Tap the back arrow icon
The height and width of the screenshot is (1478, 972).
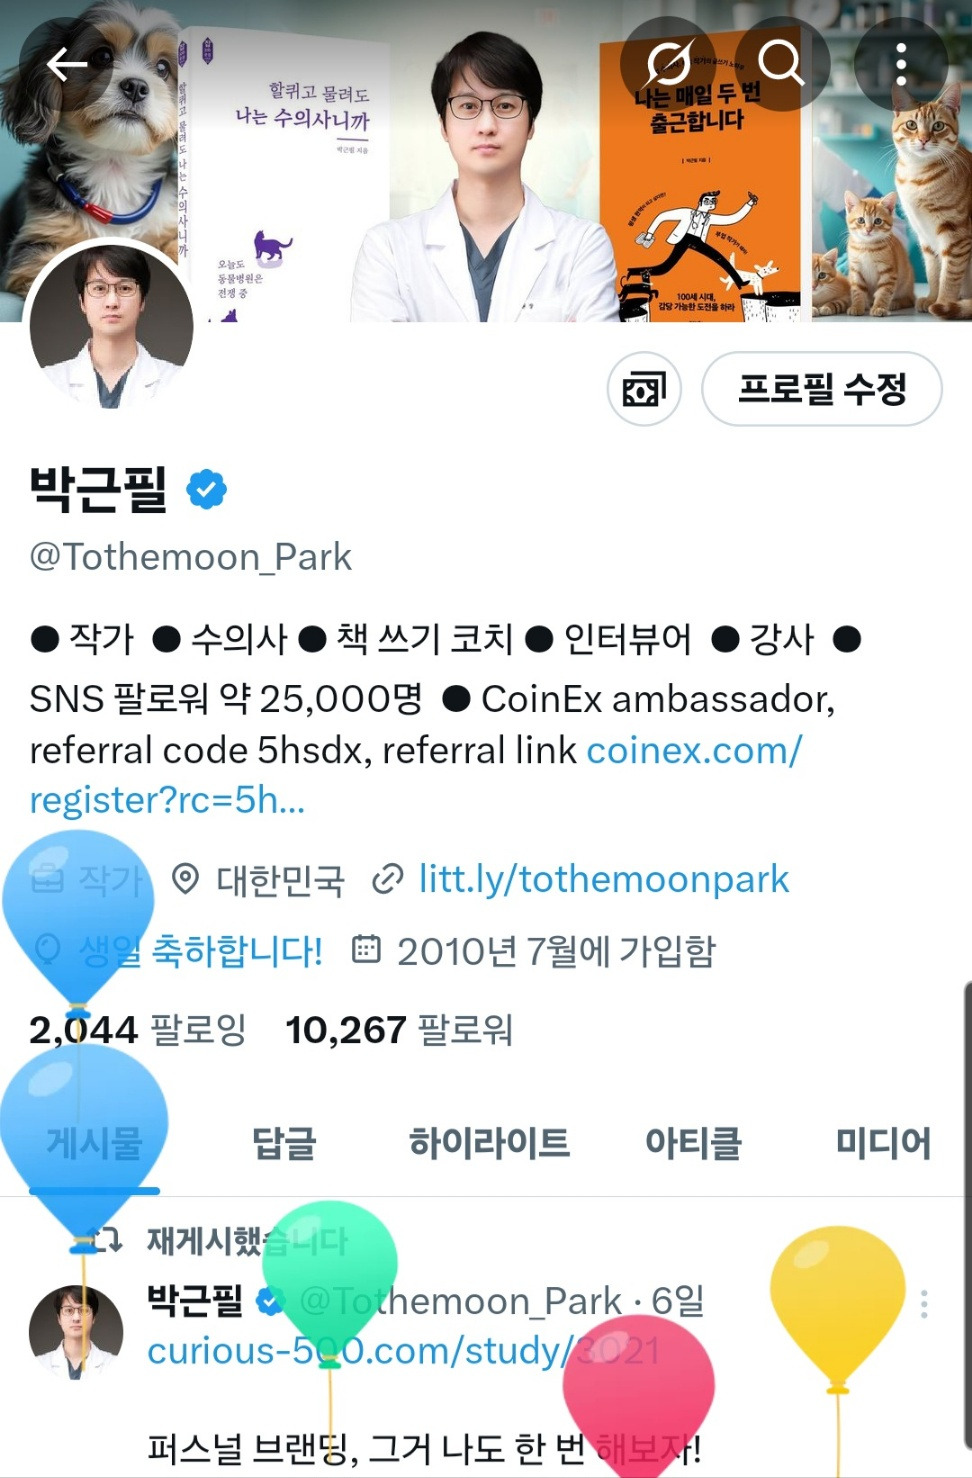coord(67,65)
